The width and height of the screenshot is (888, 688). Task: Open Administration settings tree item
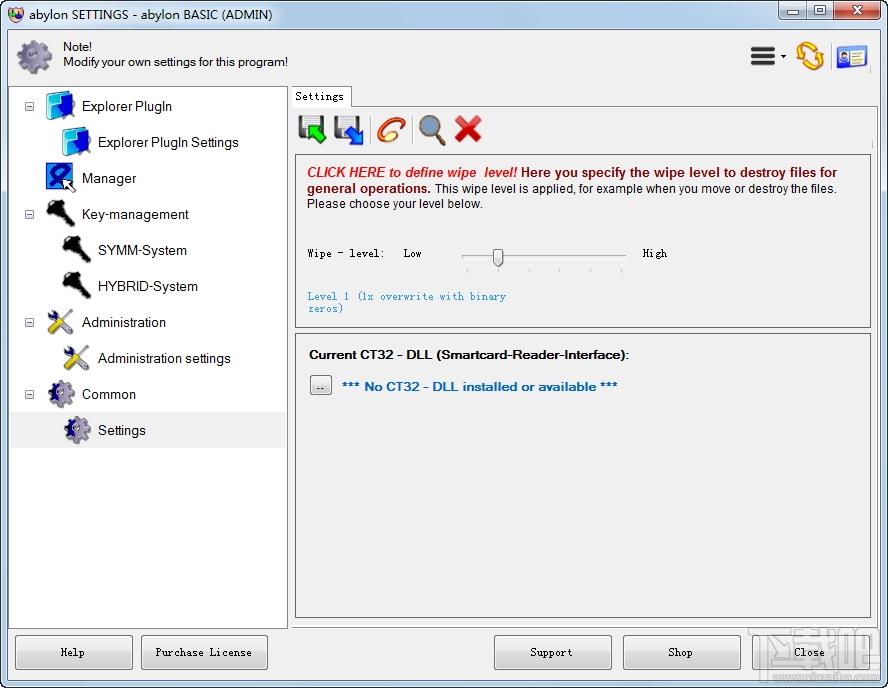(164, 358)
